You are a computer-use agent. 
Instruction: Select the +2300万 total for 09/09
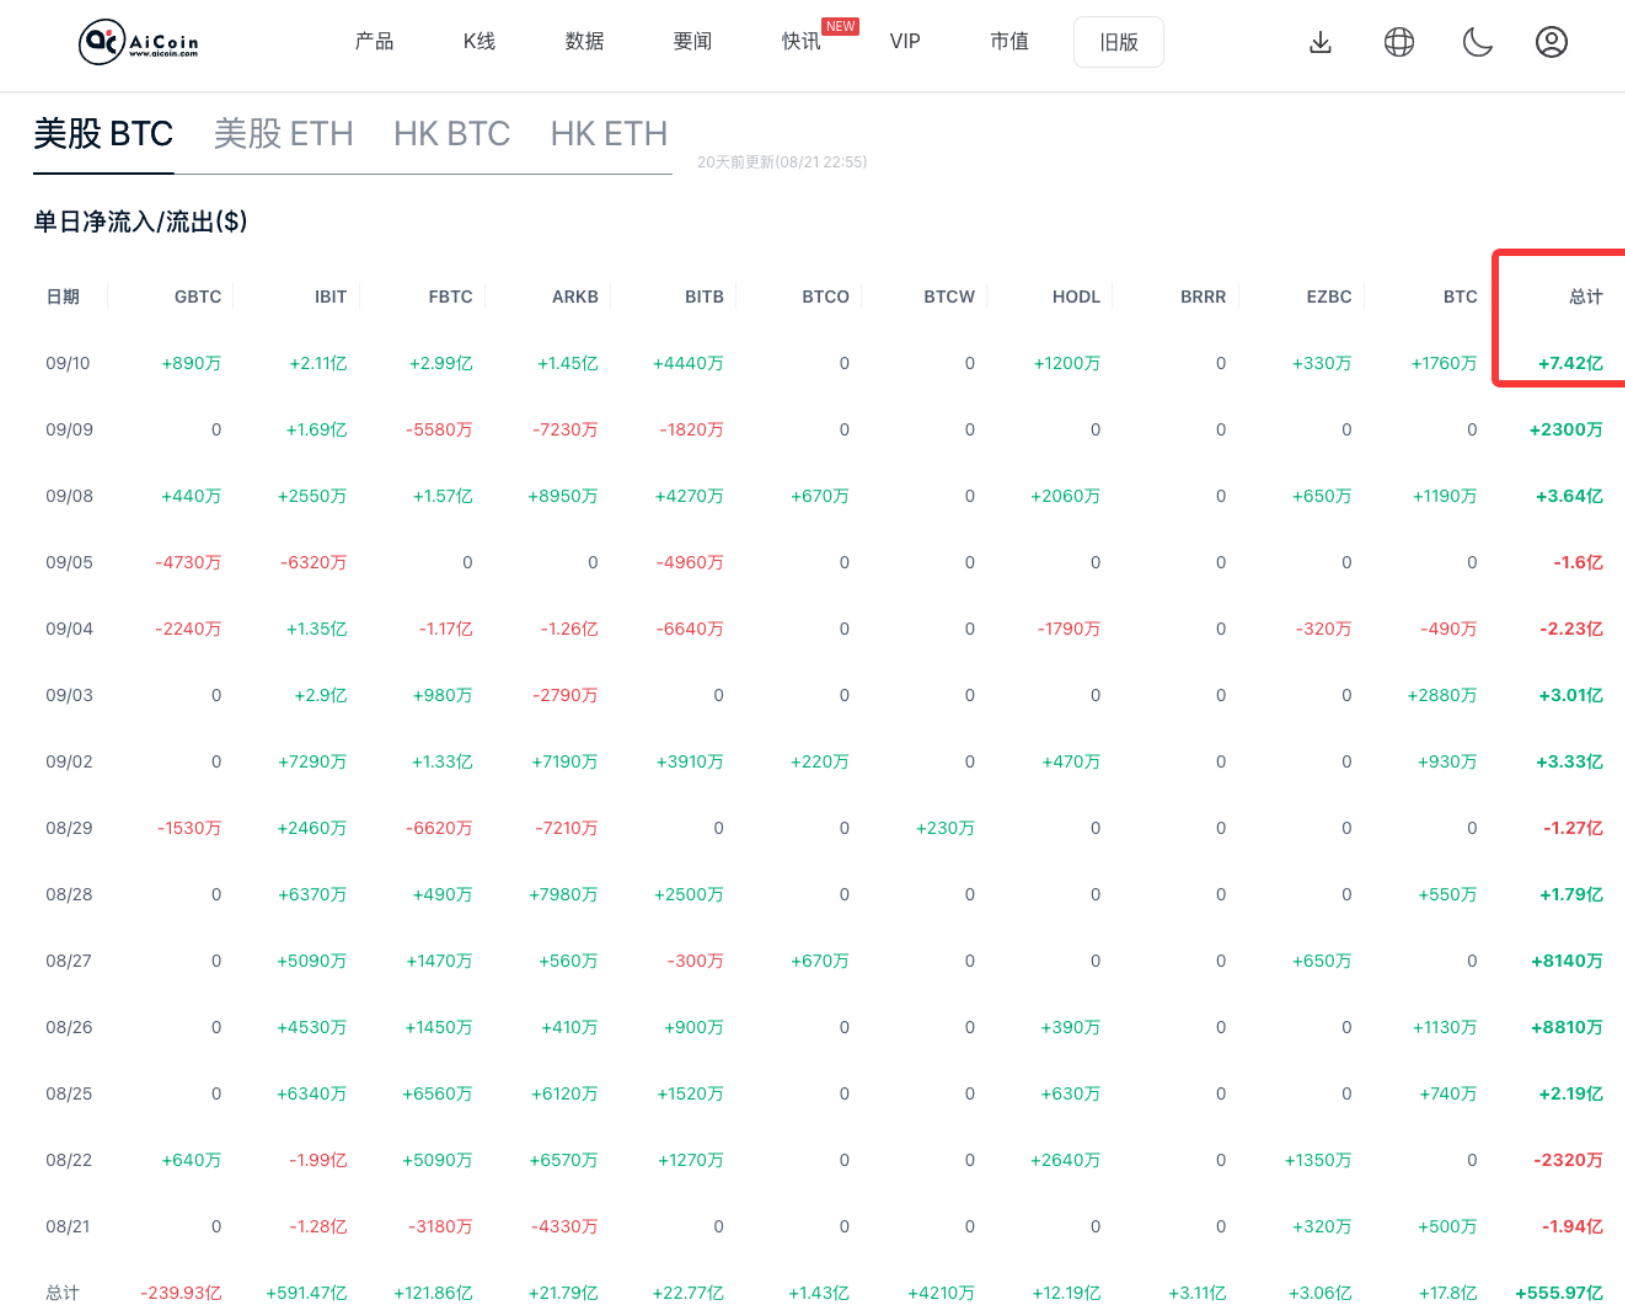[x=1566, y=429]
